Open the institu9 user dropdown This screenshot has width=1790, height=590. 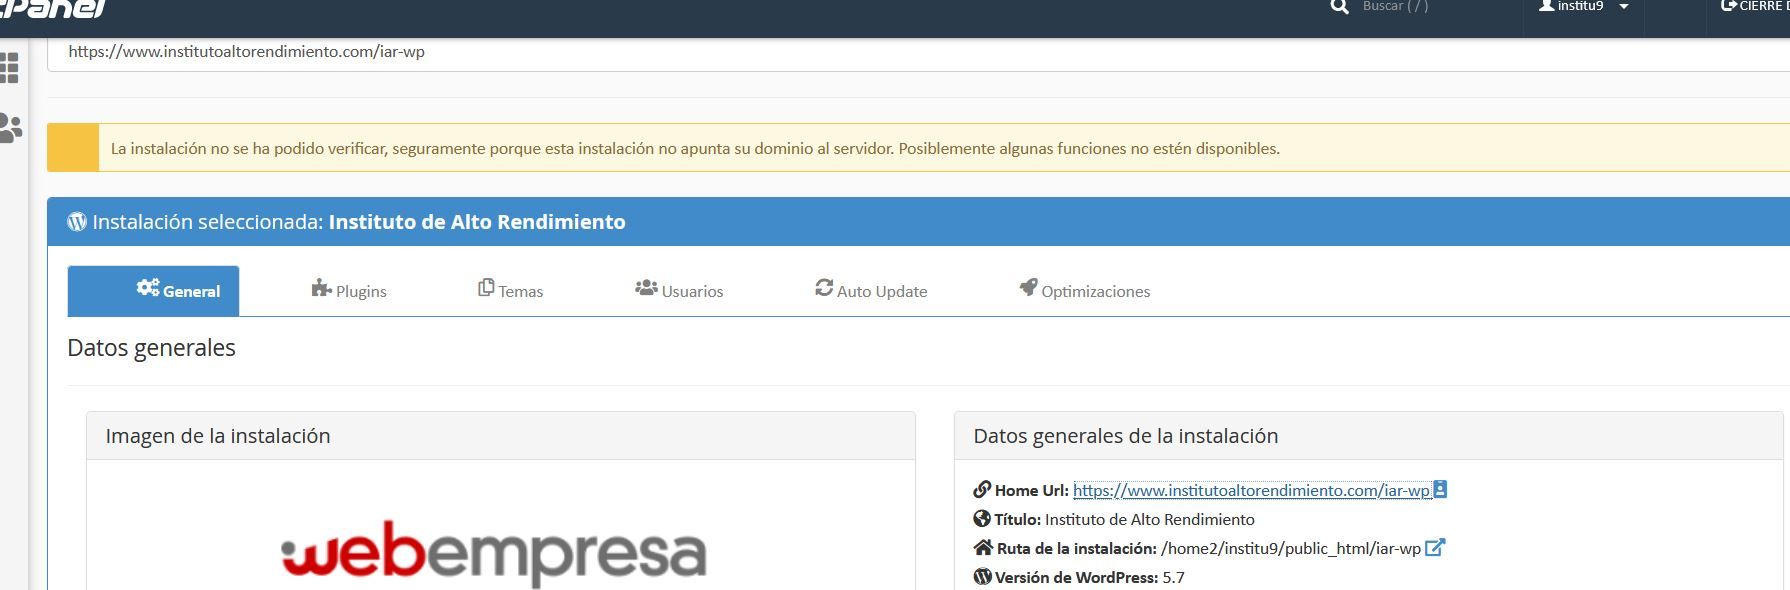pos(1584,7)
